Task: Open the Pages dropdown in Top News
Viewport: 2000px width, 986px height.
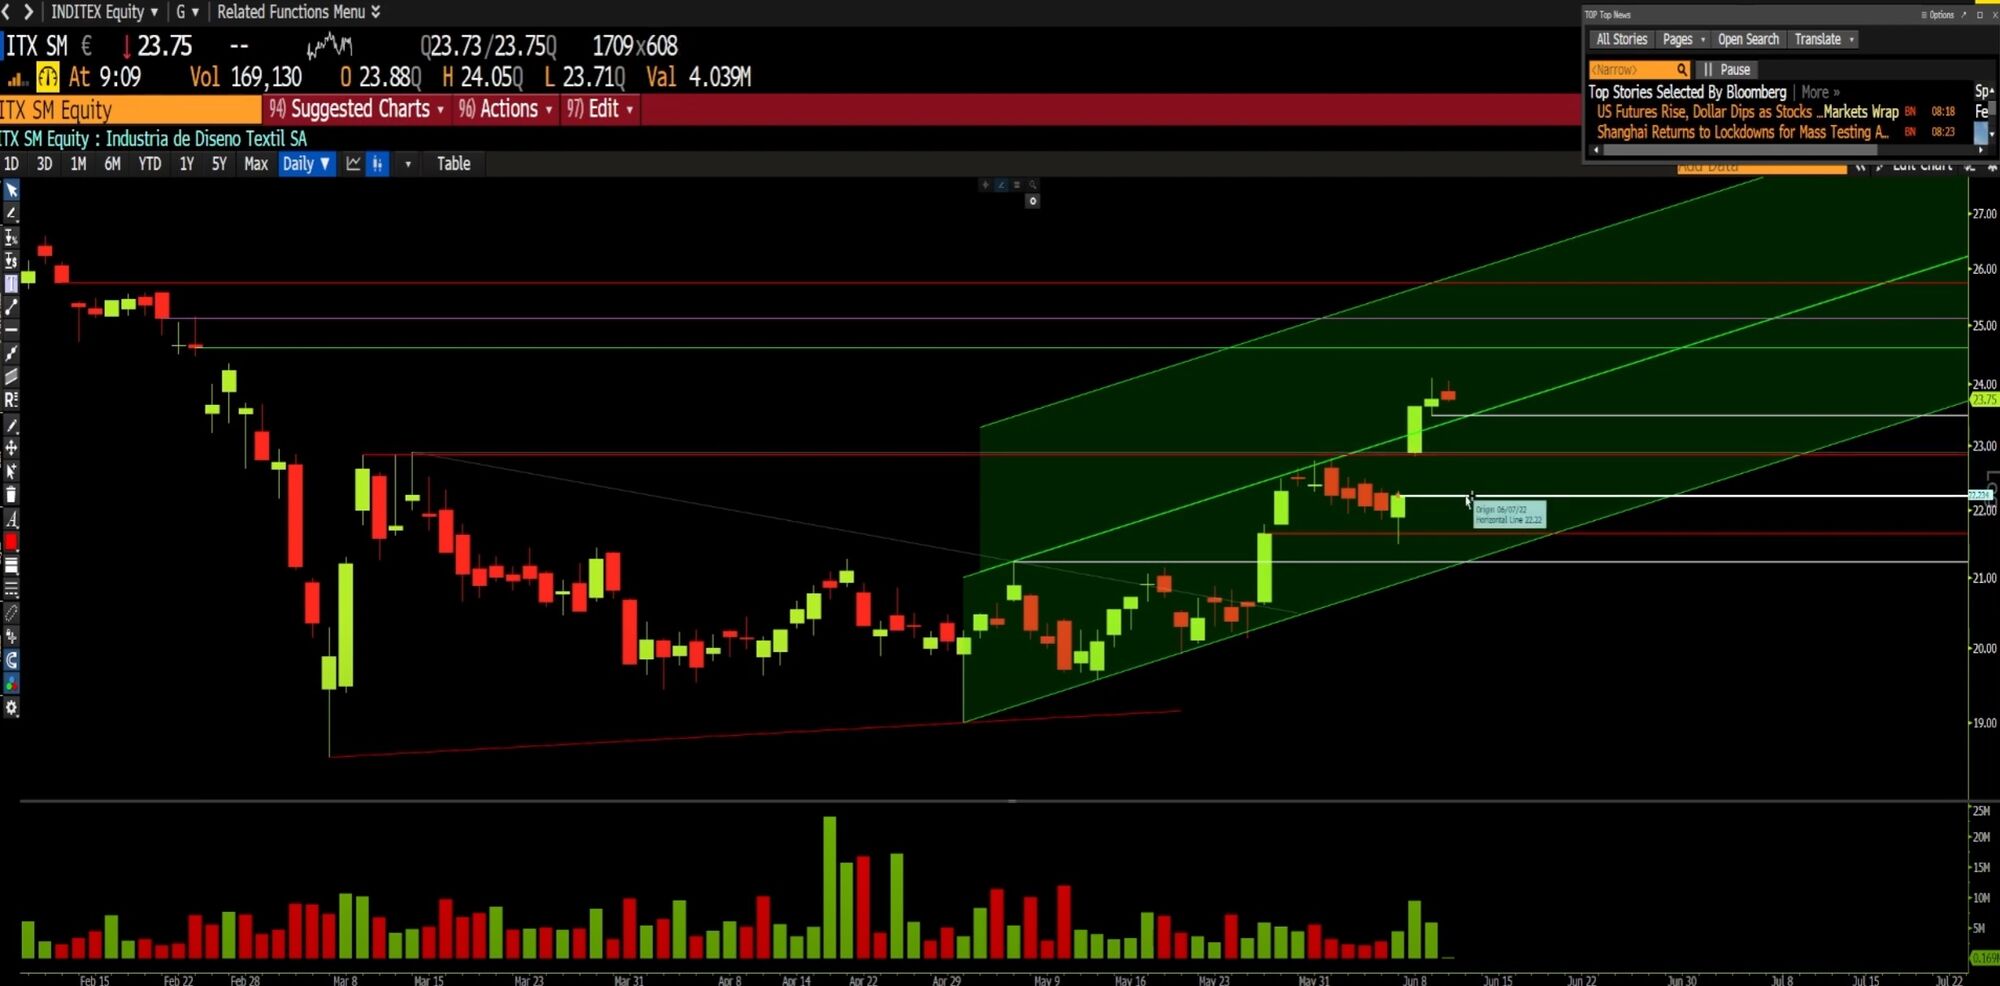Action: [1683, 39]
